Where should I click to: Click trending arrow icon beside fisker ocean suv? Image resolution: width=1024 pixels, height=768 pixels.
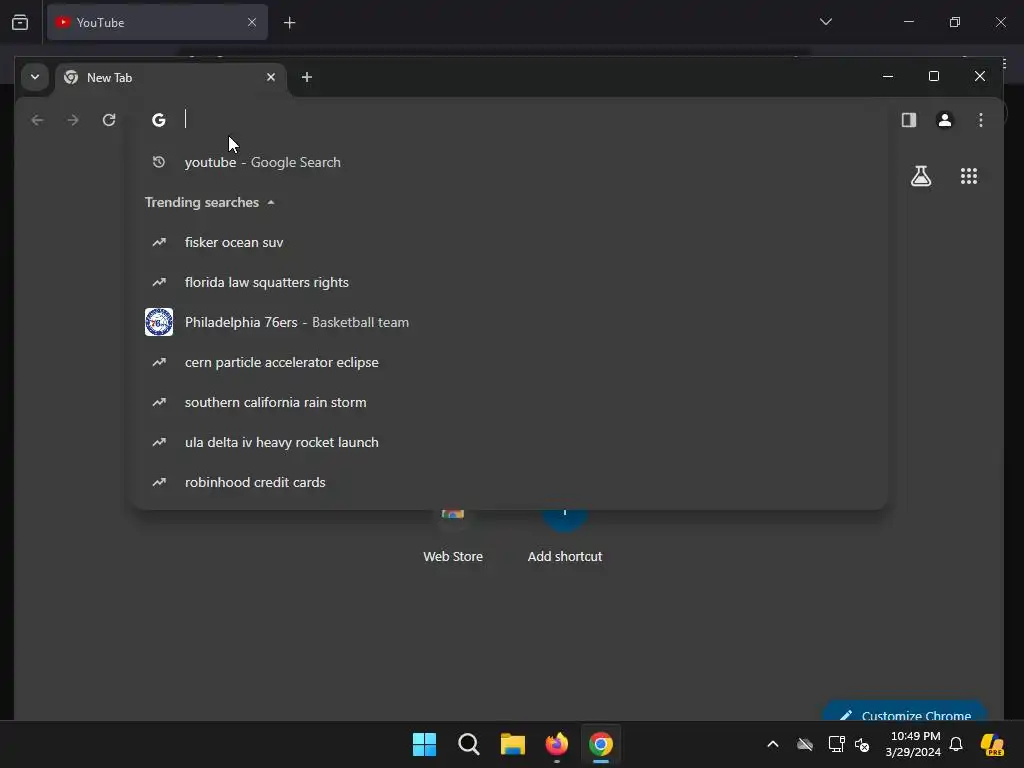159,242
